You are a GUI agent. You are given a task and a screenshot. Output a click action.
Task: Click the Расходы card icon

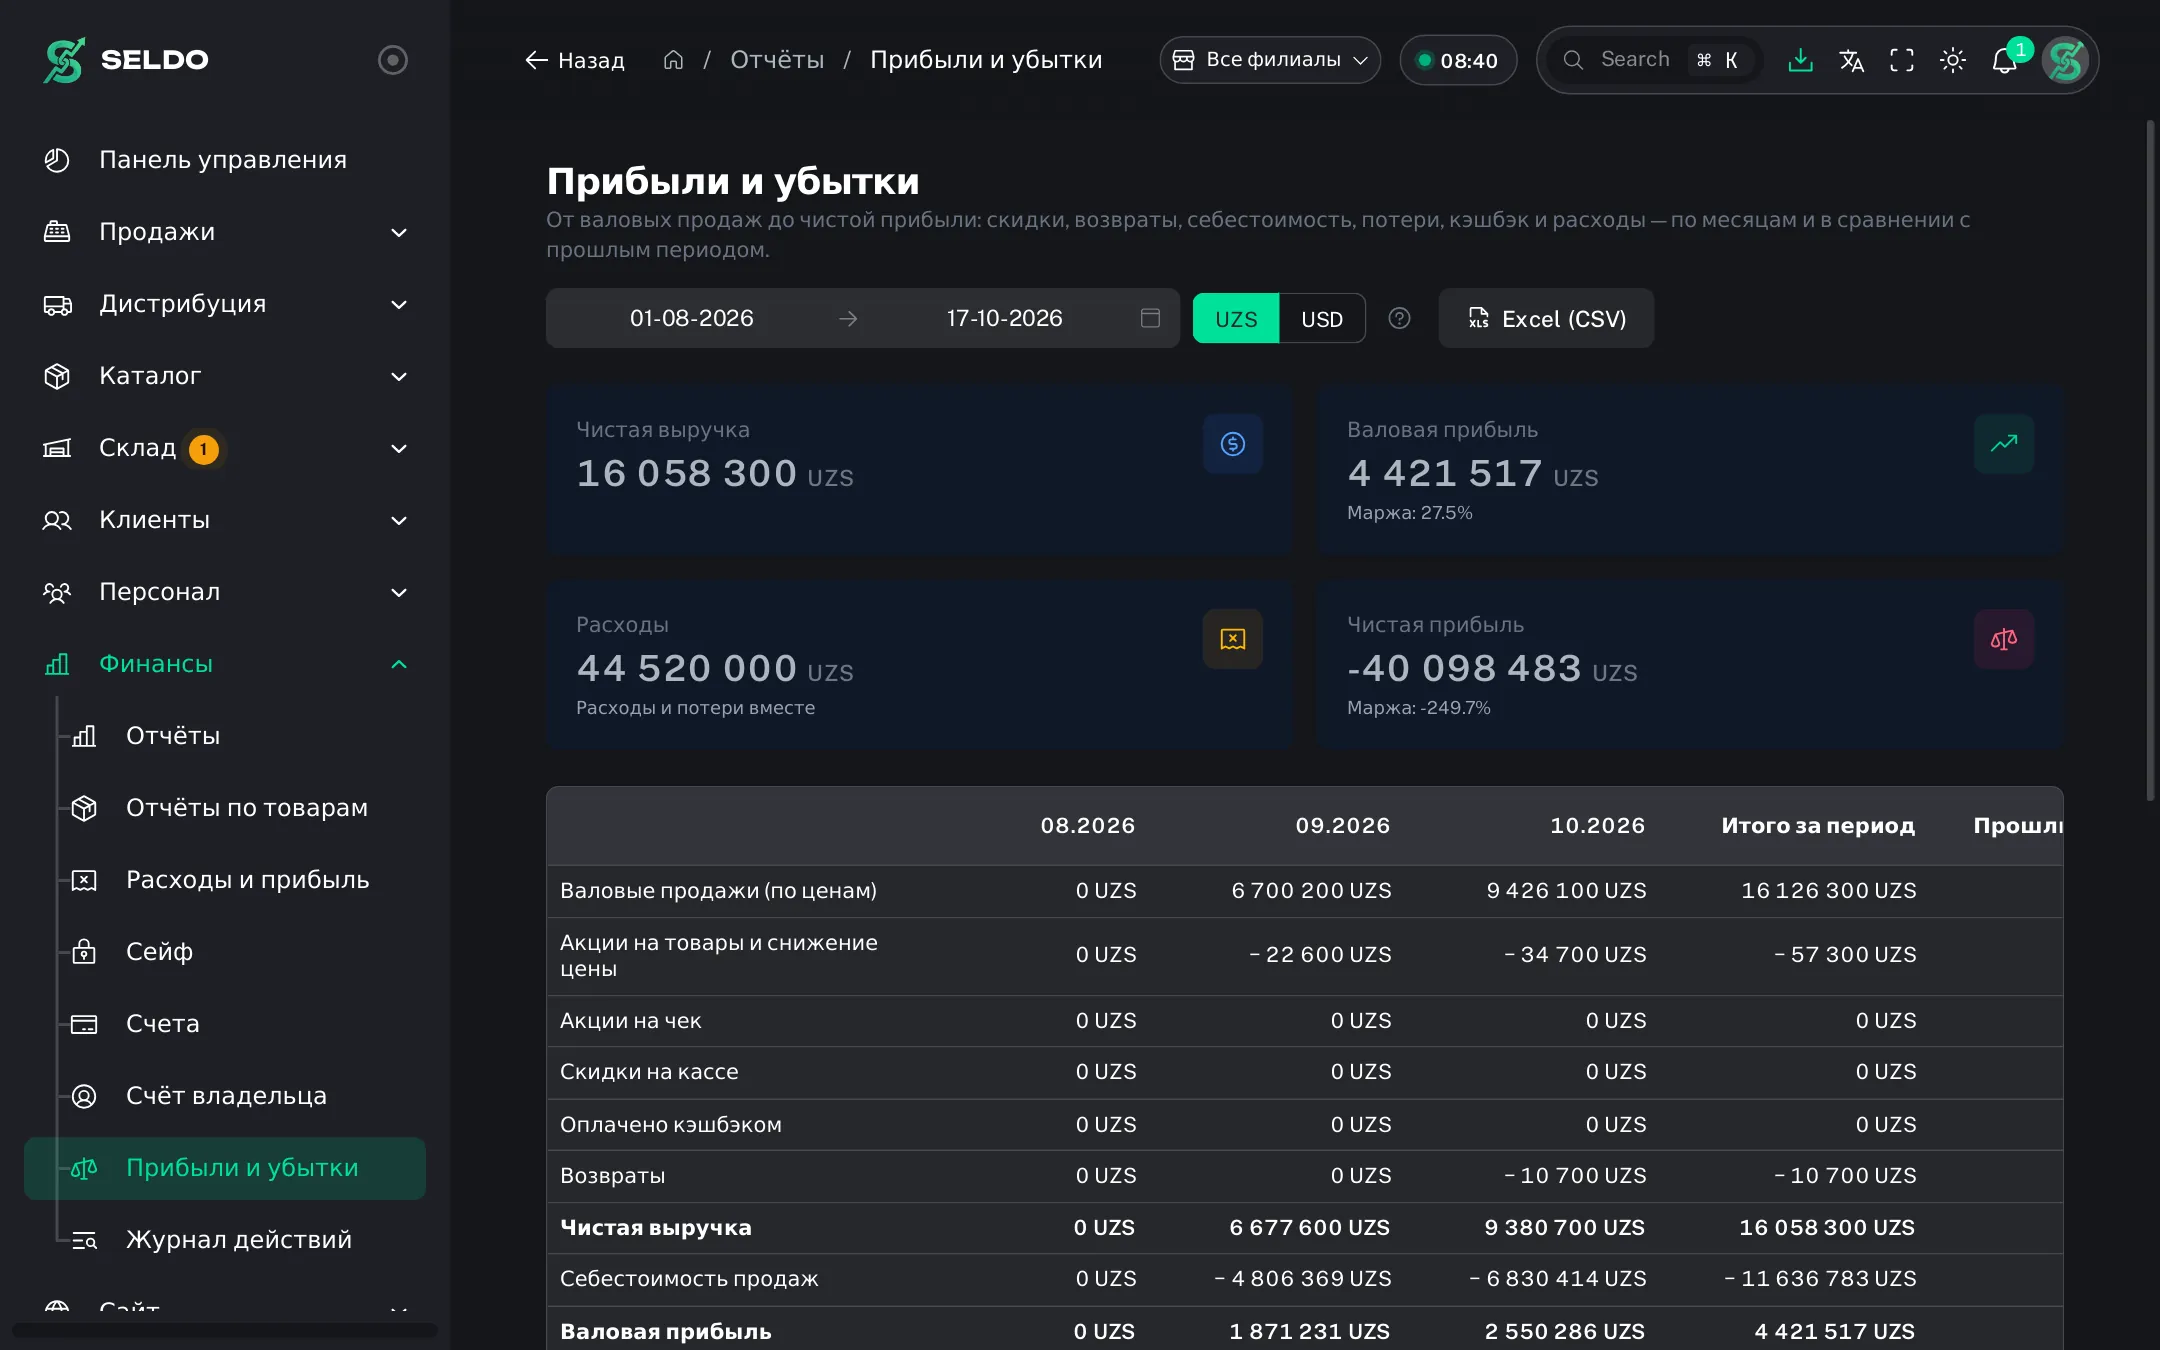(1232, 639)
